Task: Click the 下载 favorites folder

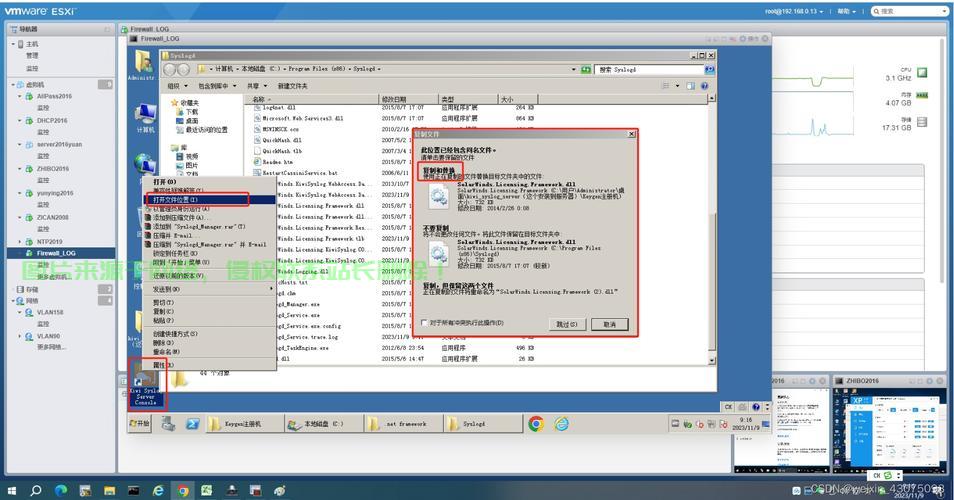Action: (x=192, y=113)
